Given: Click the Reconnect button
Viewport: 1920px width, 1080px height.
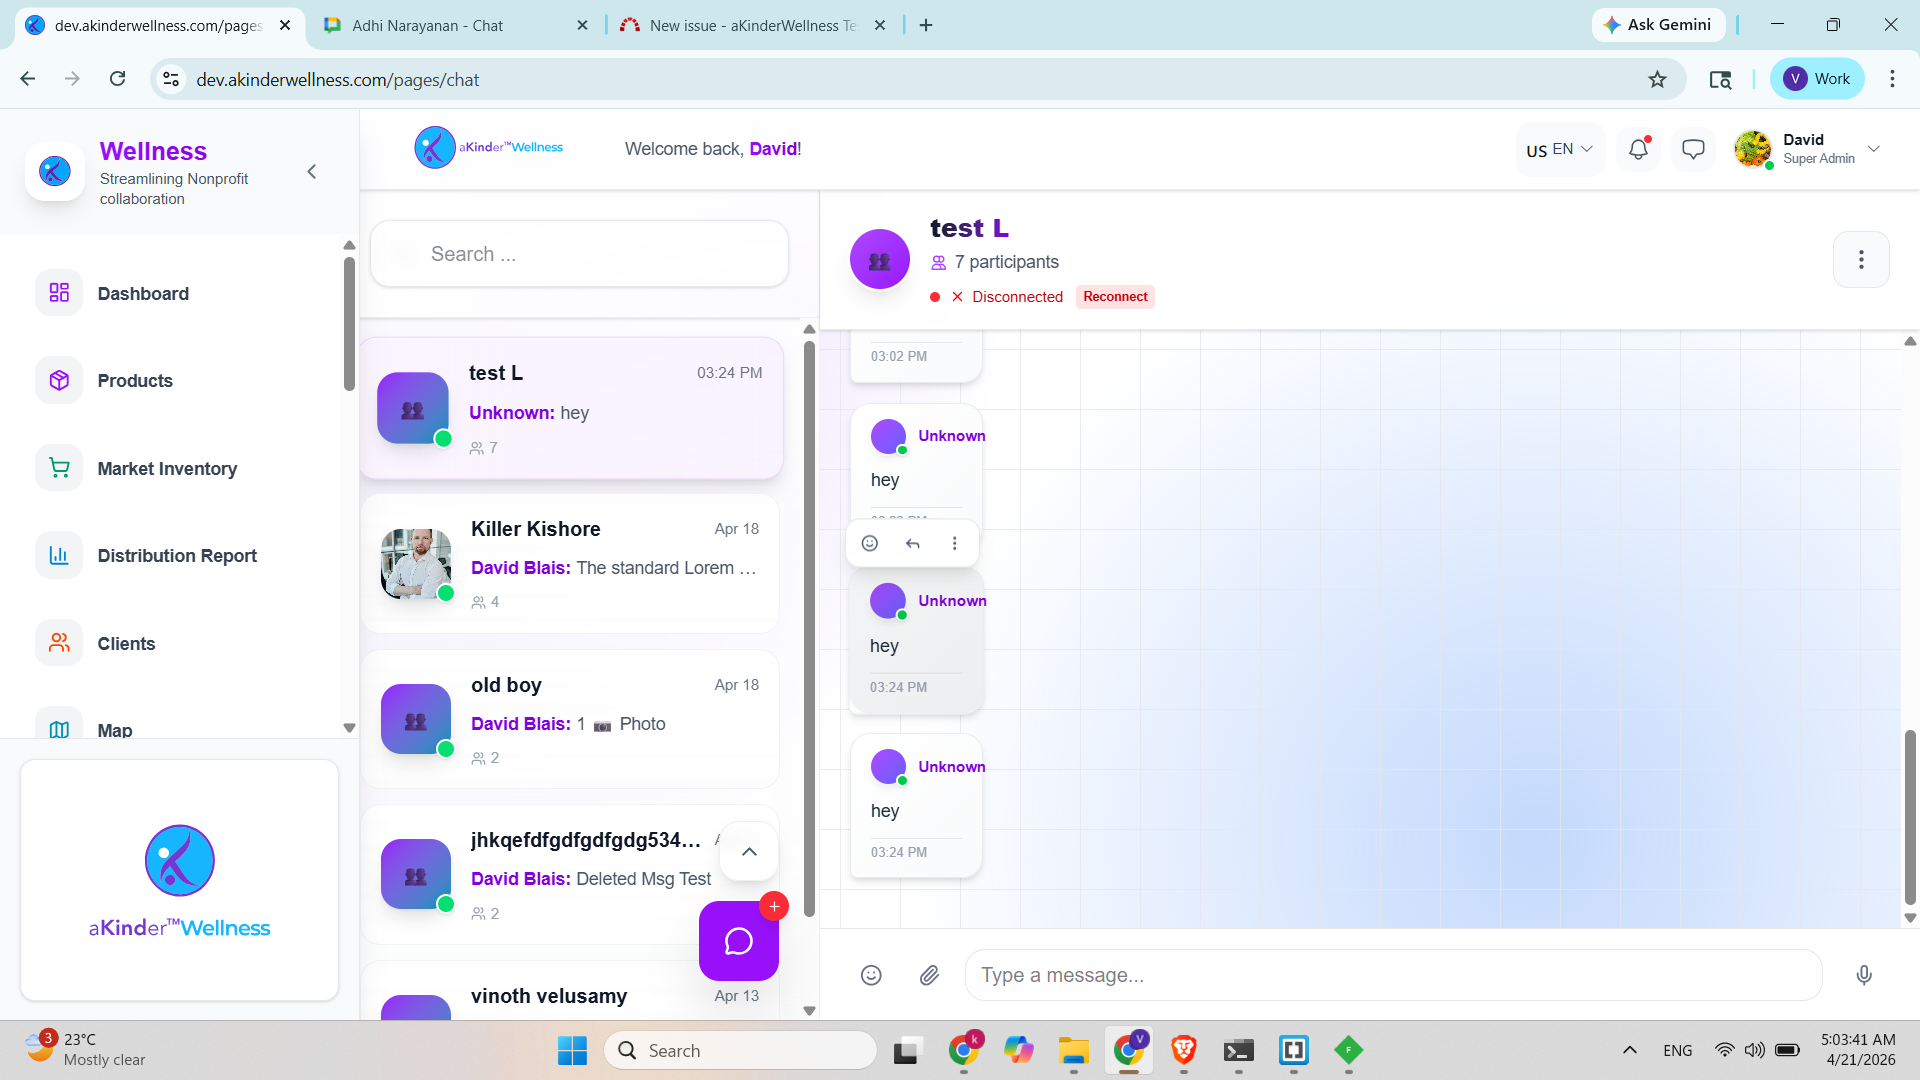Looking at the screenshot, I should coord(1115,297).
